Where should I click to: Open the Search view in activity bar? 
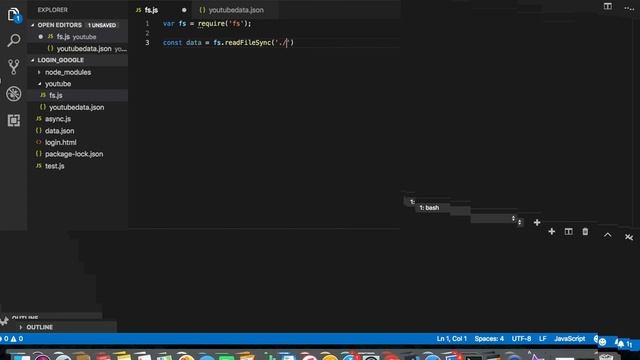tap(13, 40)
